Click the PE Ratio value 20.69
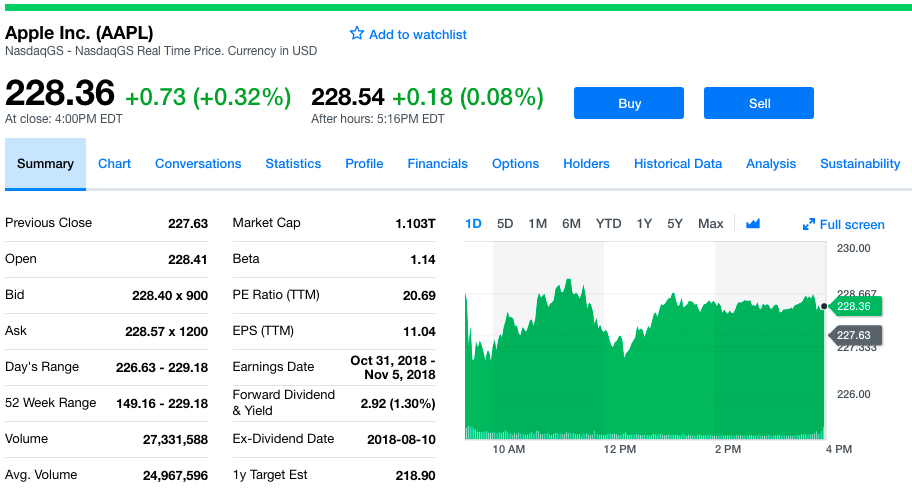The image size is (912, 496). click(x=419, y=296)
